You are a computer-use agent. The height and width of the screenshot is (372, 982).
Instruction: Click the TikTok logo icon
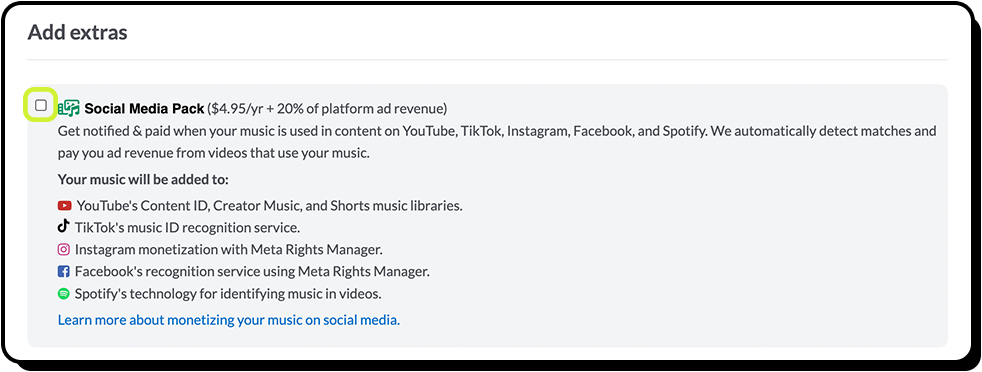point(63,226)
